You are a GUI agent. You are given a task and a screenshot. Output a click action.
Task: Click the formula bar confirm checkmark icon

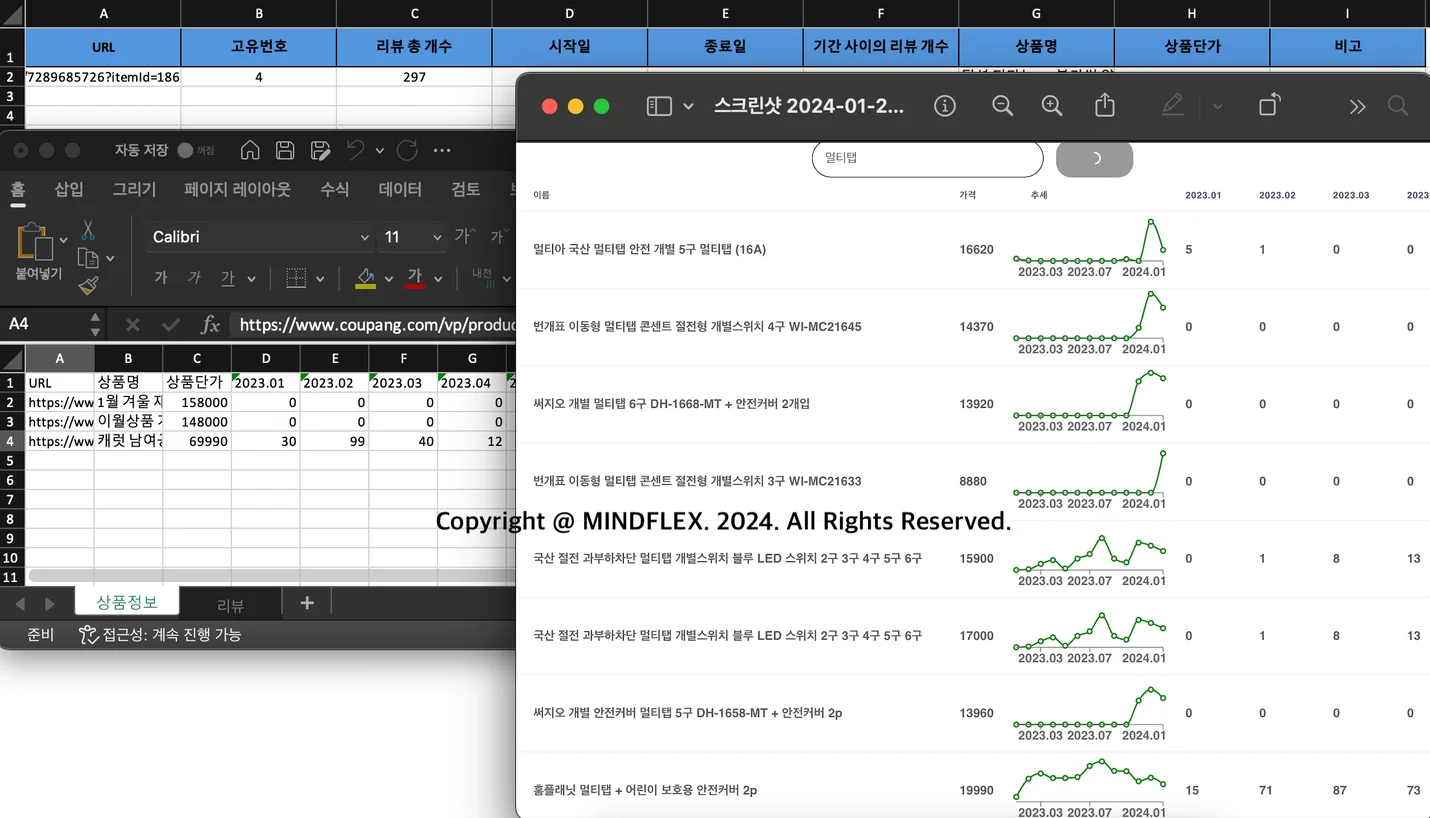click(x=171, y=325)
